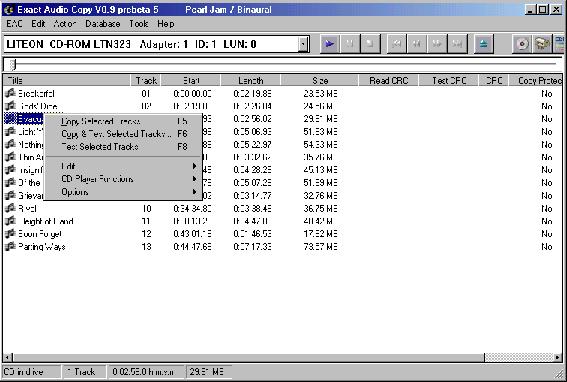The height and width of the screenshot is (382, 567).
Task: Click the Test CRC column header
Action: (x=448, y=80)
